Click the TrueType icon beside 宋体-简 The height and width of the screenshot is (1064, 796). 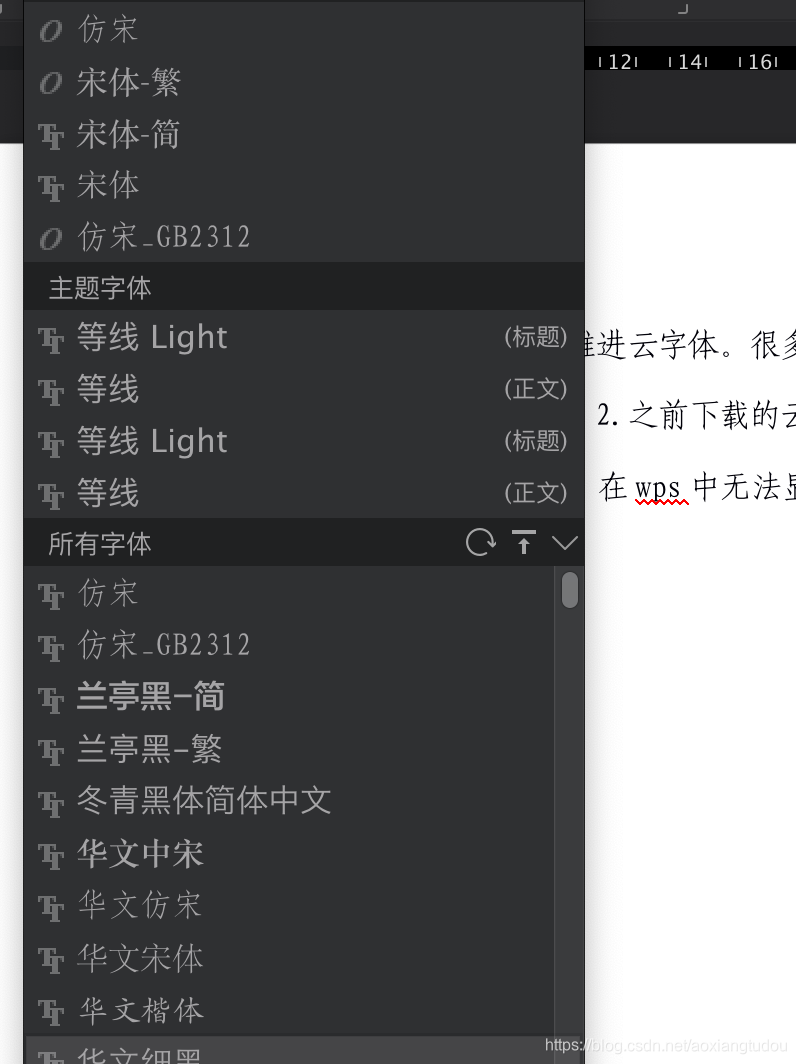51,135
